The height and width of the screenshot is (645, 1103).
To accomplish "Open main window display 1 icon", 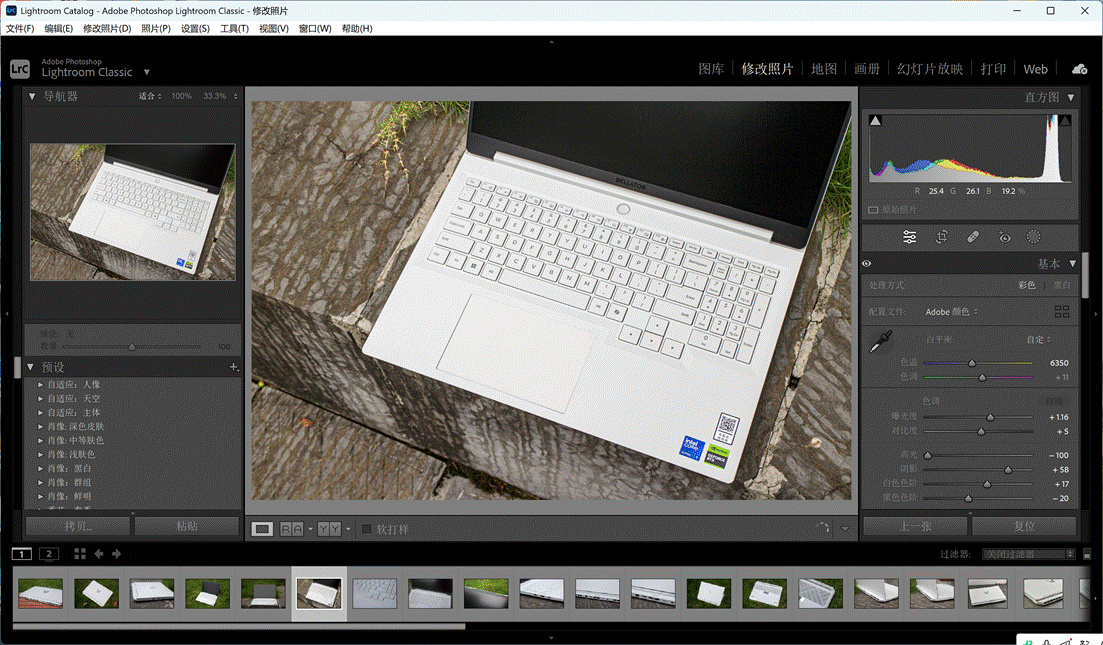I will coord(22,554).
